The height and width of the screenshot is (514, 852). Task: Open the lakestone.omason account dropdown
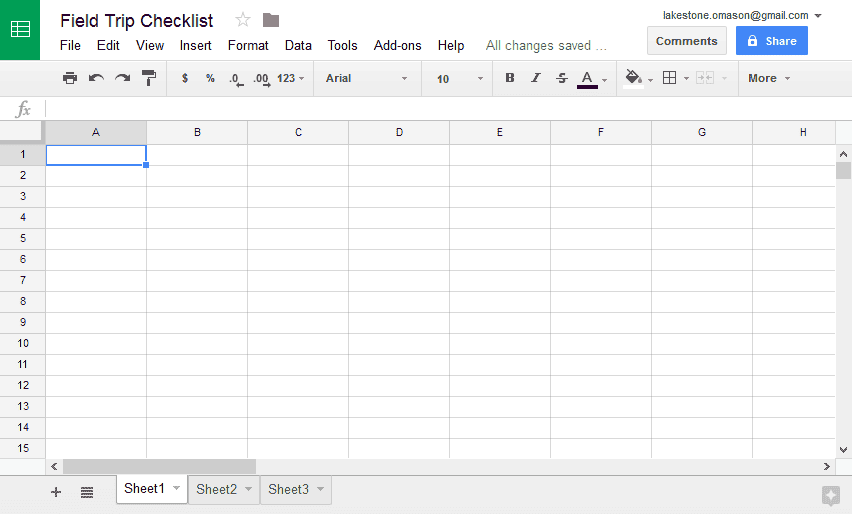(x=742, y=15)
